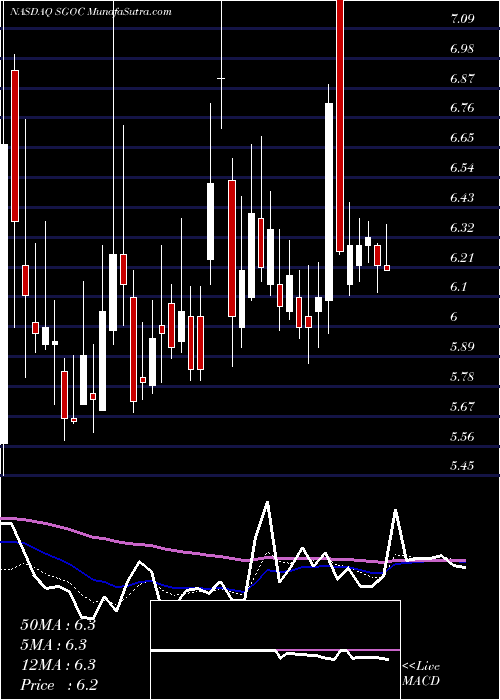This screenshot has height=700, width=500.
Task: Click the 6.65 price axis label
Action: point(462,138)
